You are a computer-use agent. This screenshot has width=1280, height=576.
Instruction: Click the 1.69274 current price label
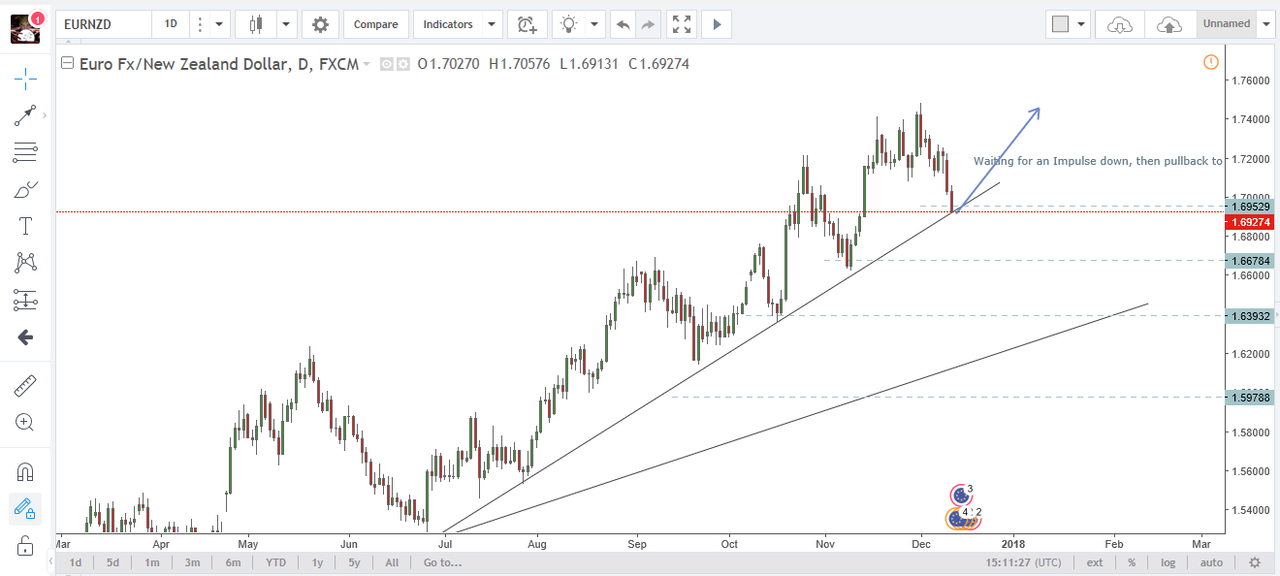click(1251, 222)
